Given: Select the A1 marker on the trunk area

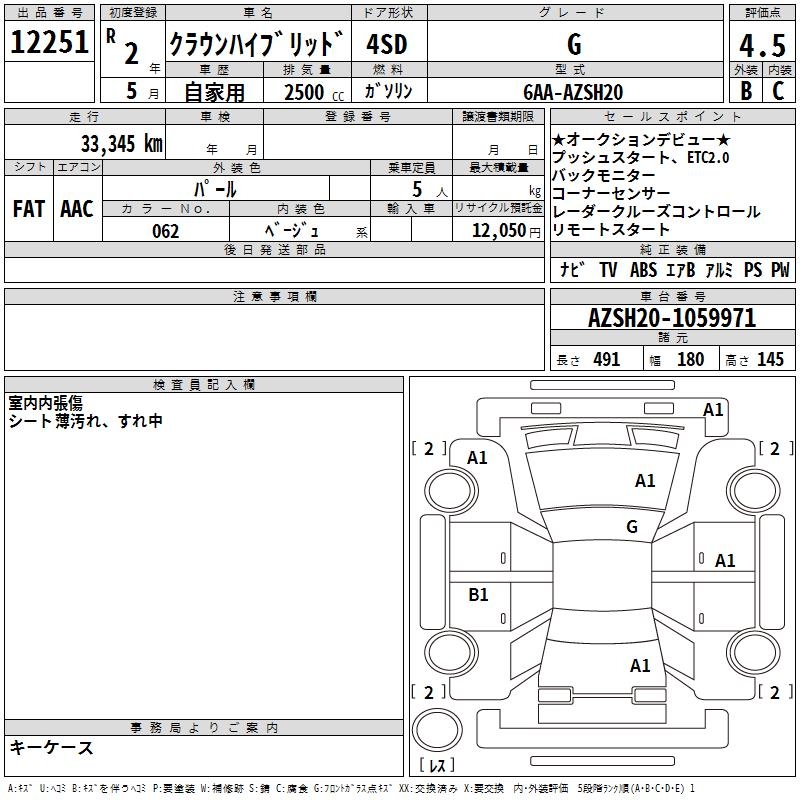Looking at the screenshot, I should [x=640, y=665].
